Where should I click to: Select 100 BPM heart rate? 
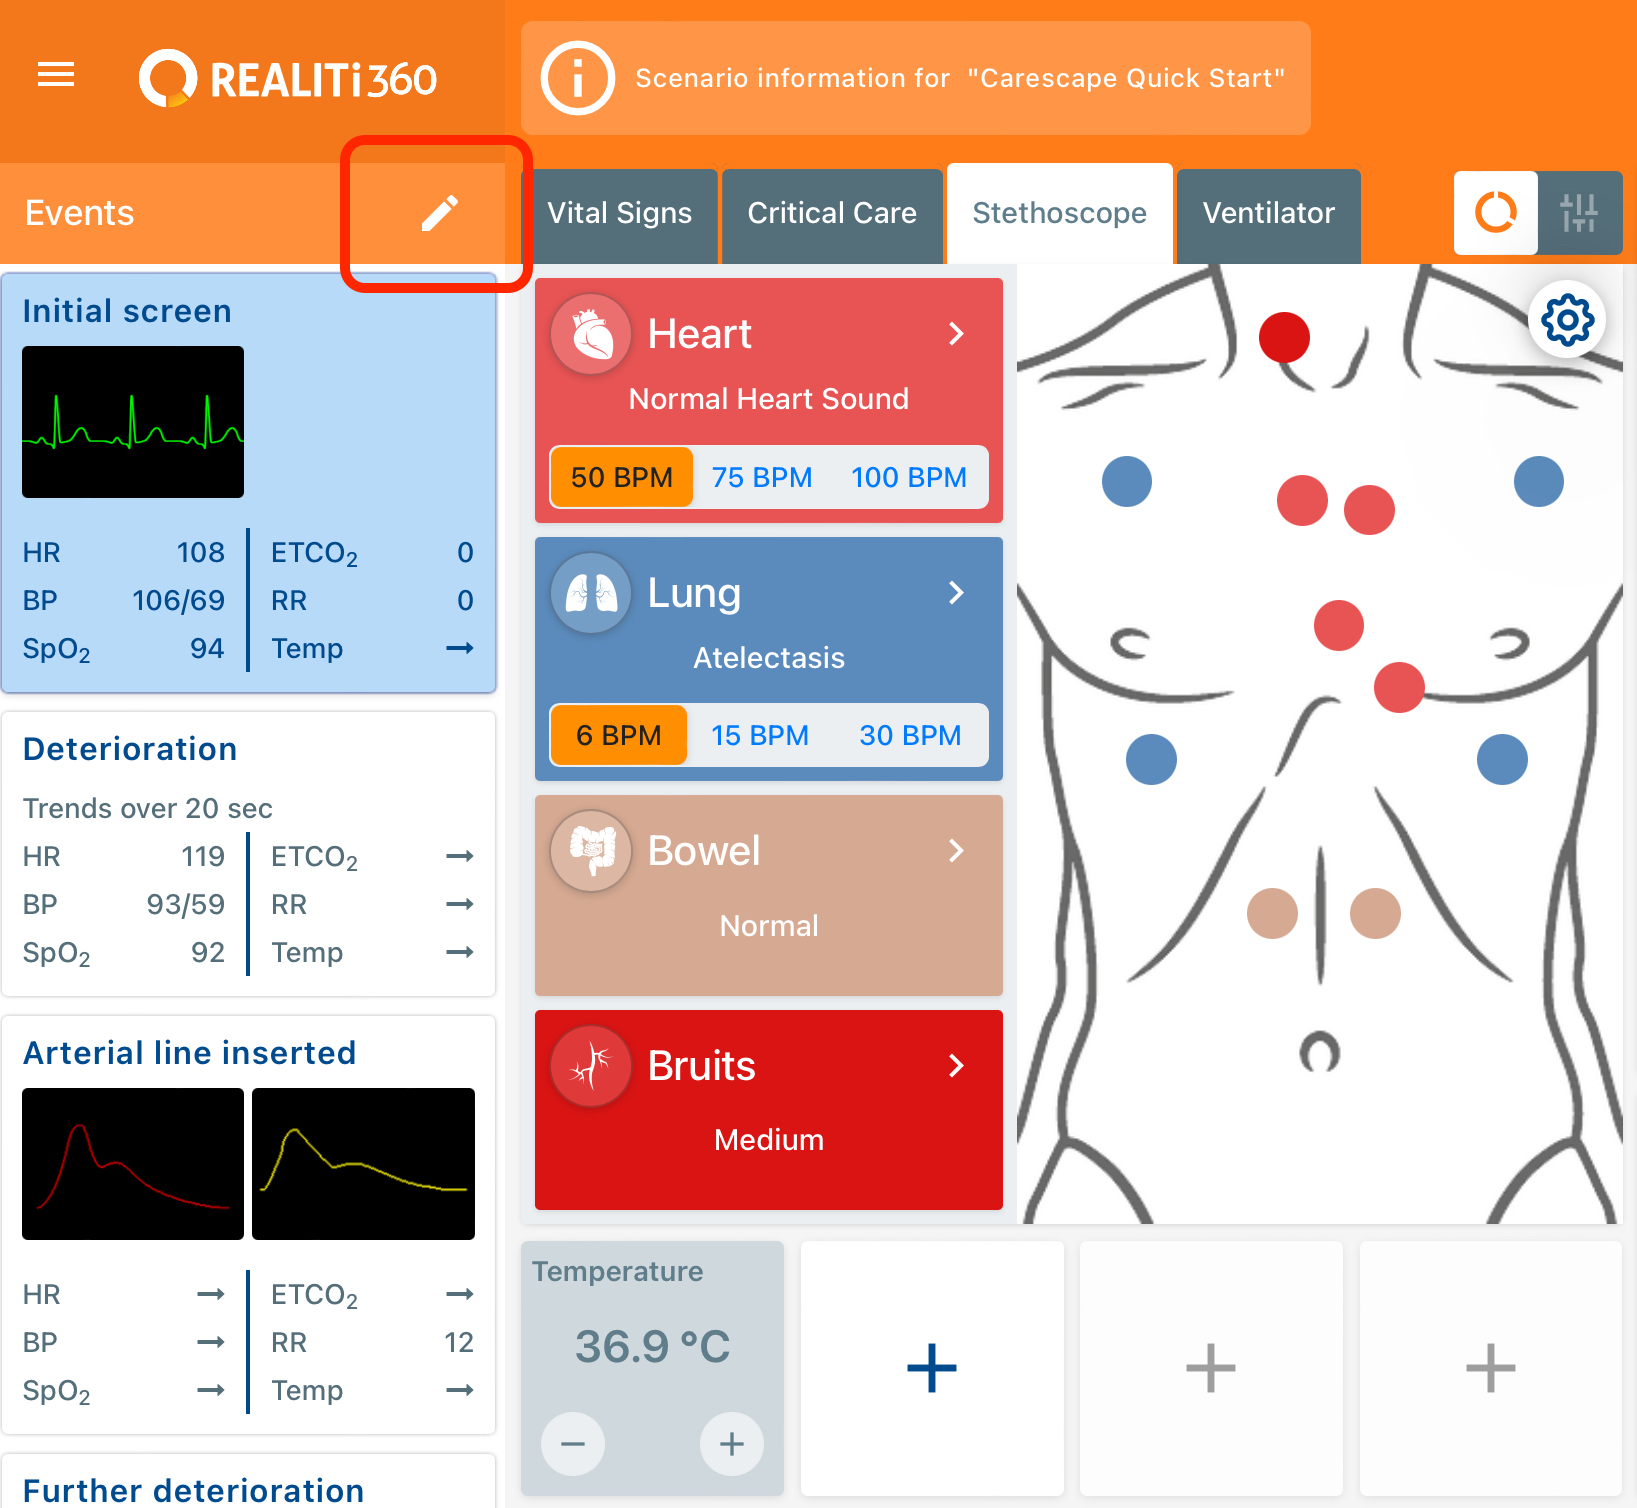tap(908, 477)
